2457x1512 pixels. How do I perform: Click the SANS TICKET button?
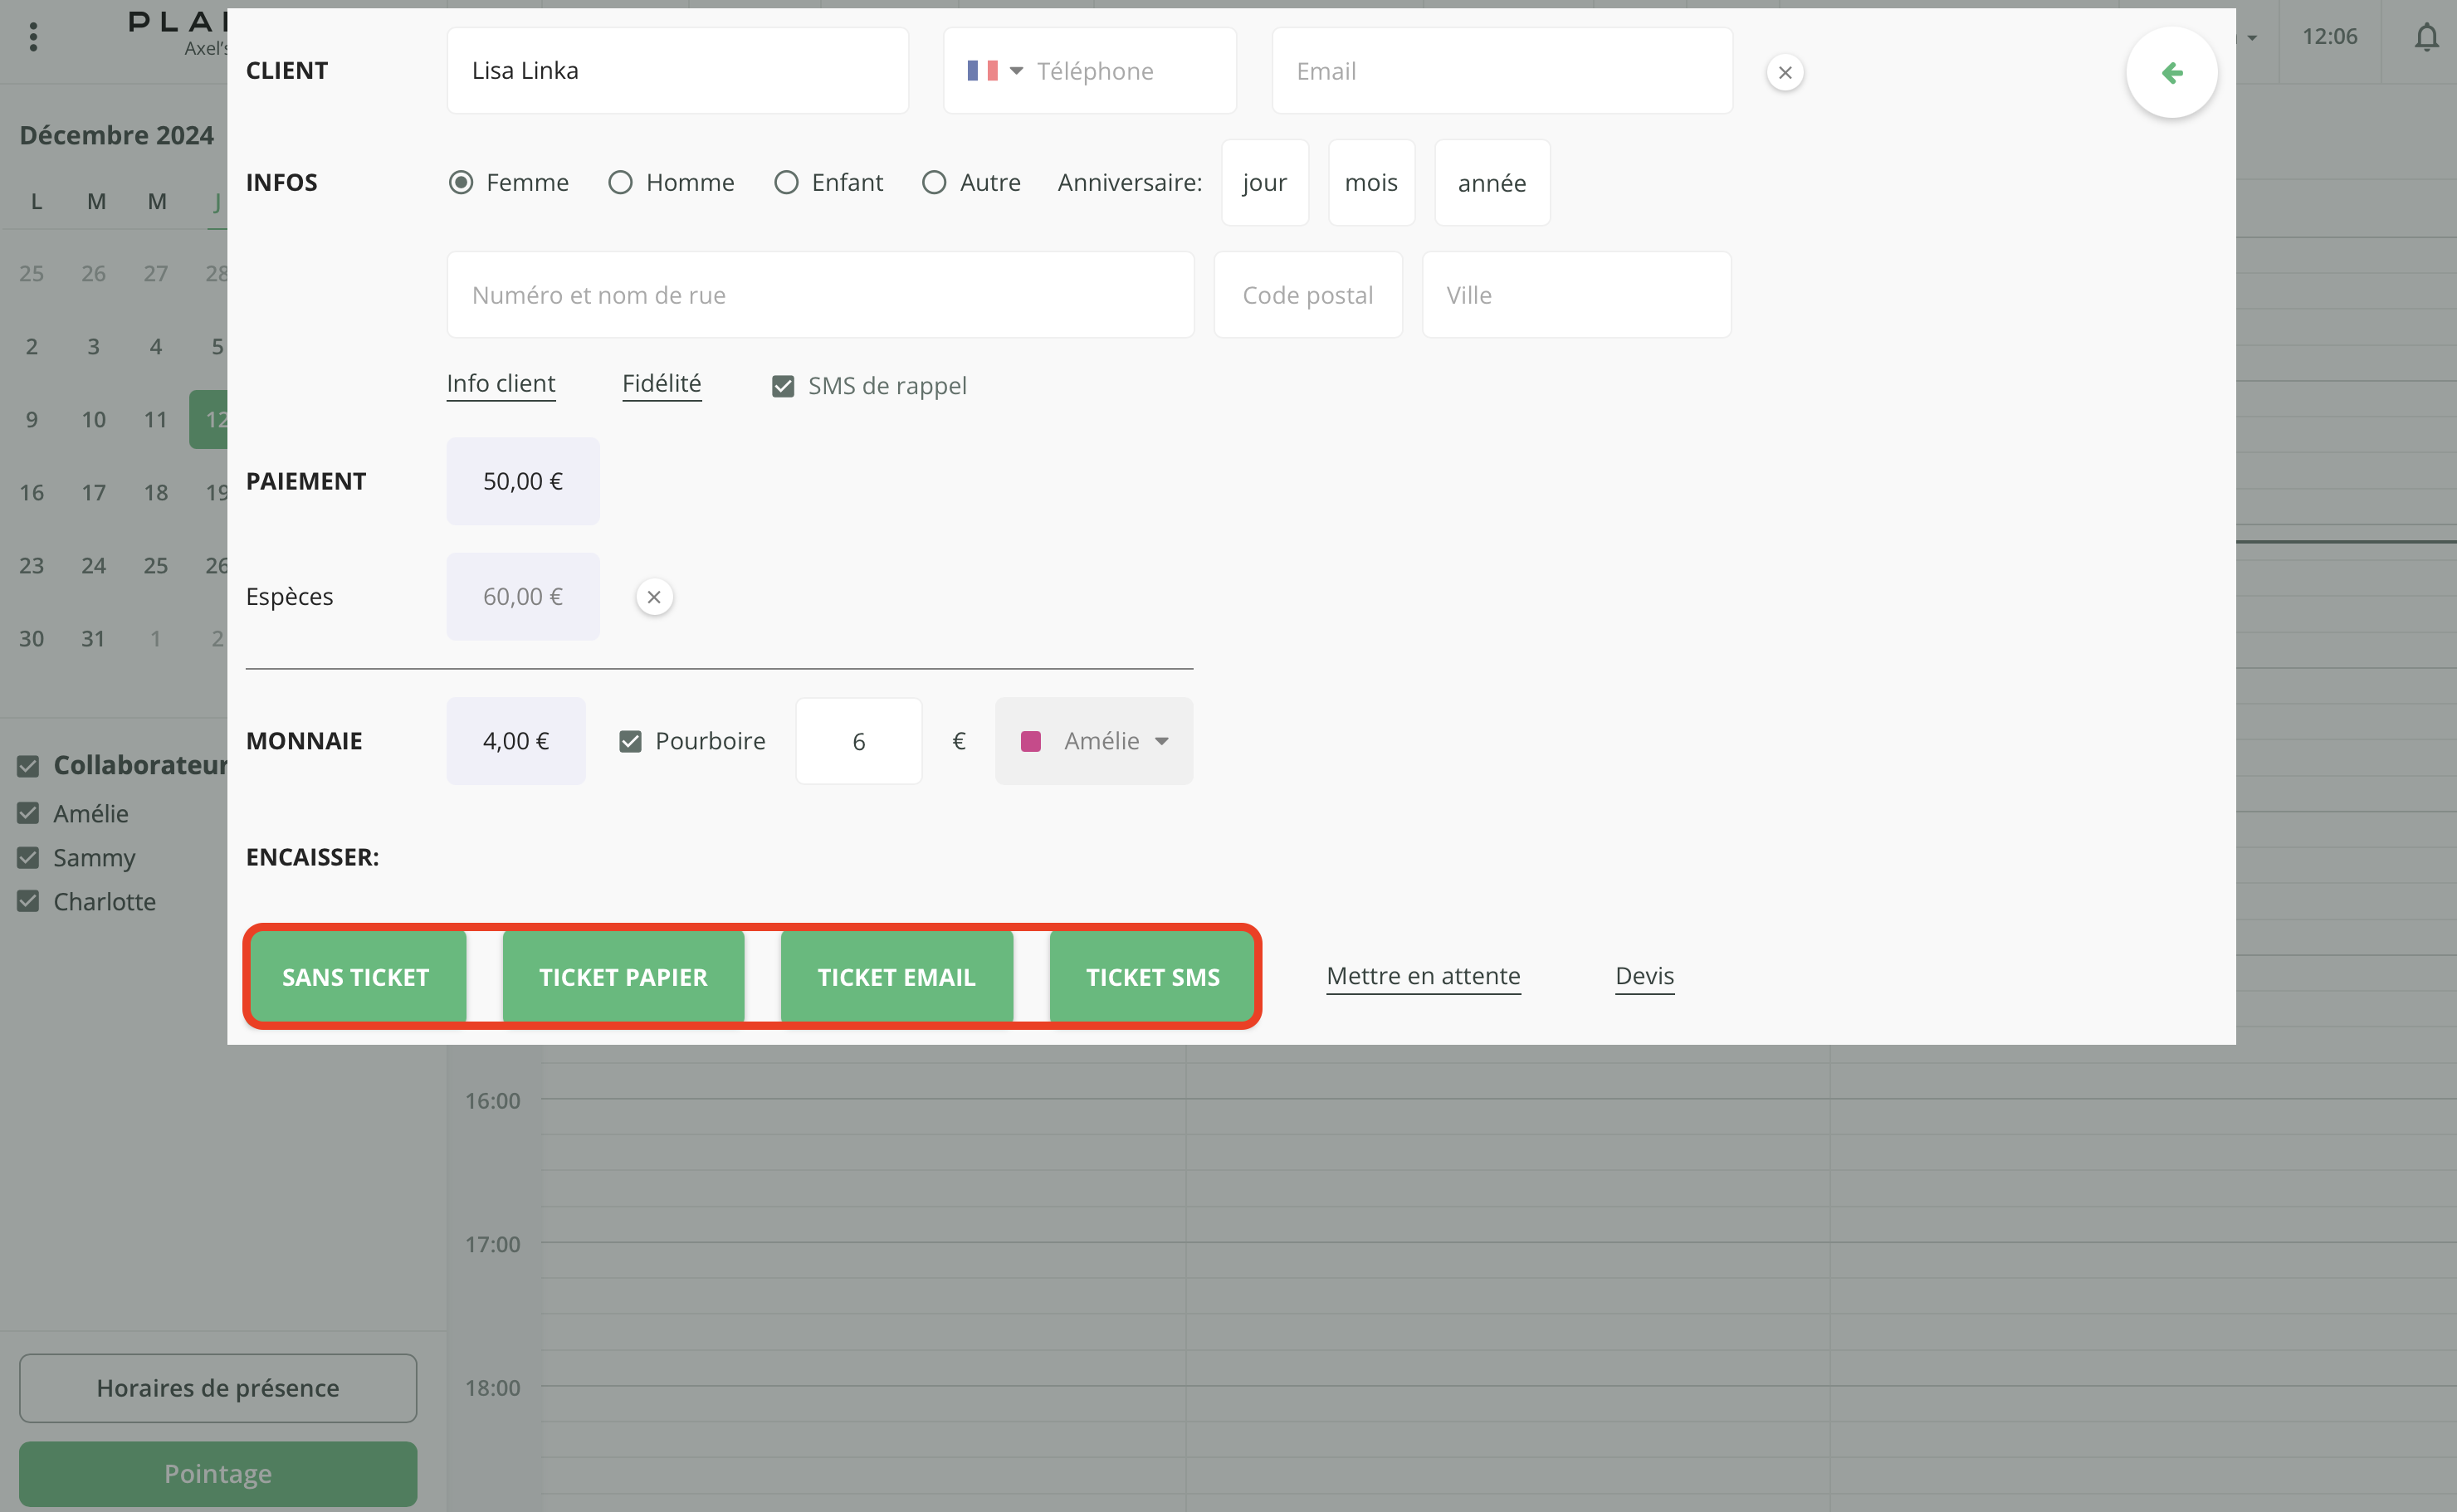click(356, 977)
